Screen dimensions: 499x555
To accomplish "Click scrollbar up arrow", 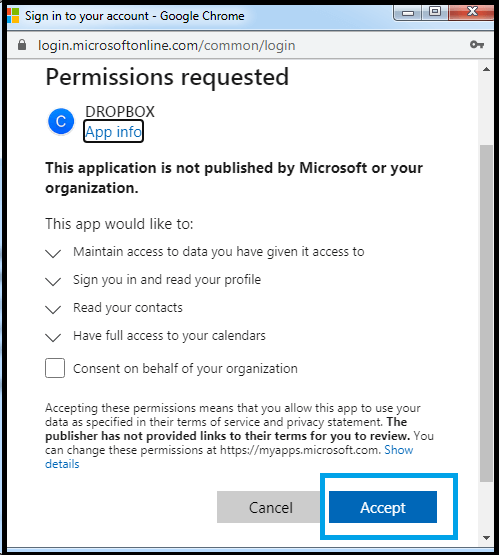I will click(486, 69).
